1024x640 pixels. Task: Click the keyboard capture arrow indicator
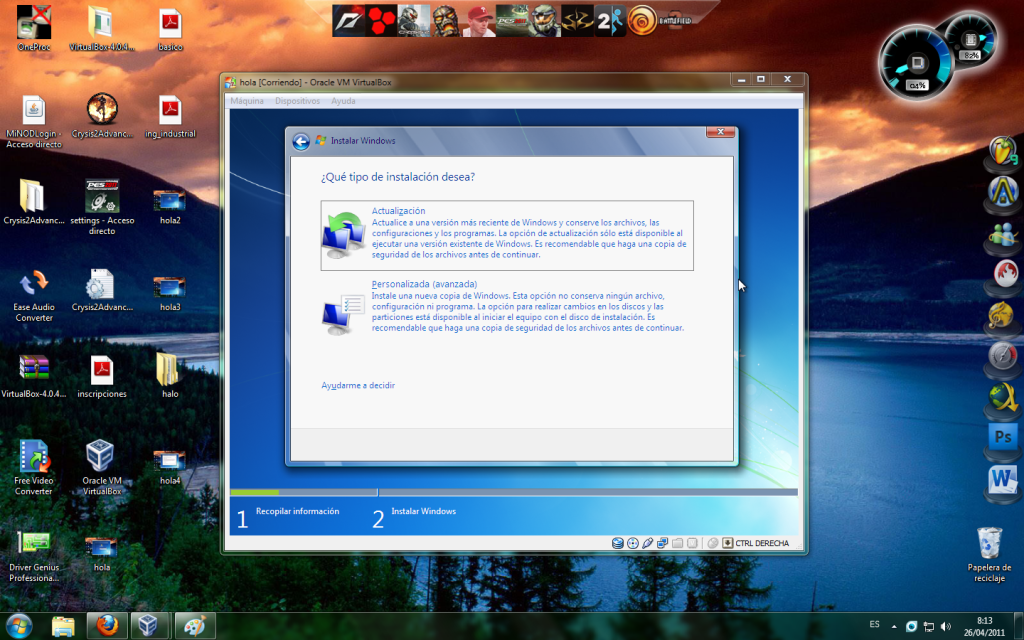click(x=728, y=543)
